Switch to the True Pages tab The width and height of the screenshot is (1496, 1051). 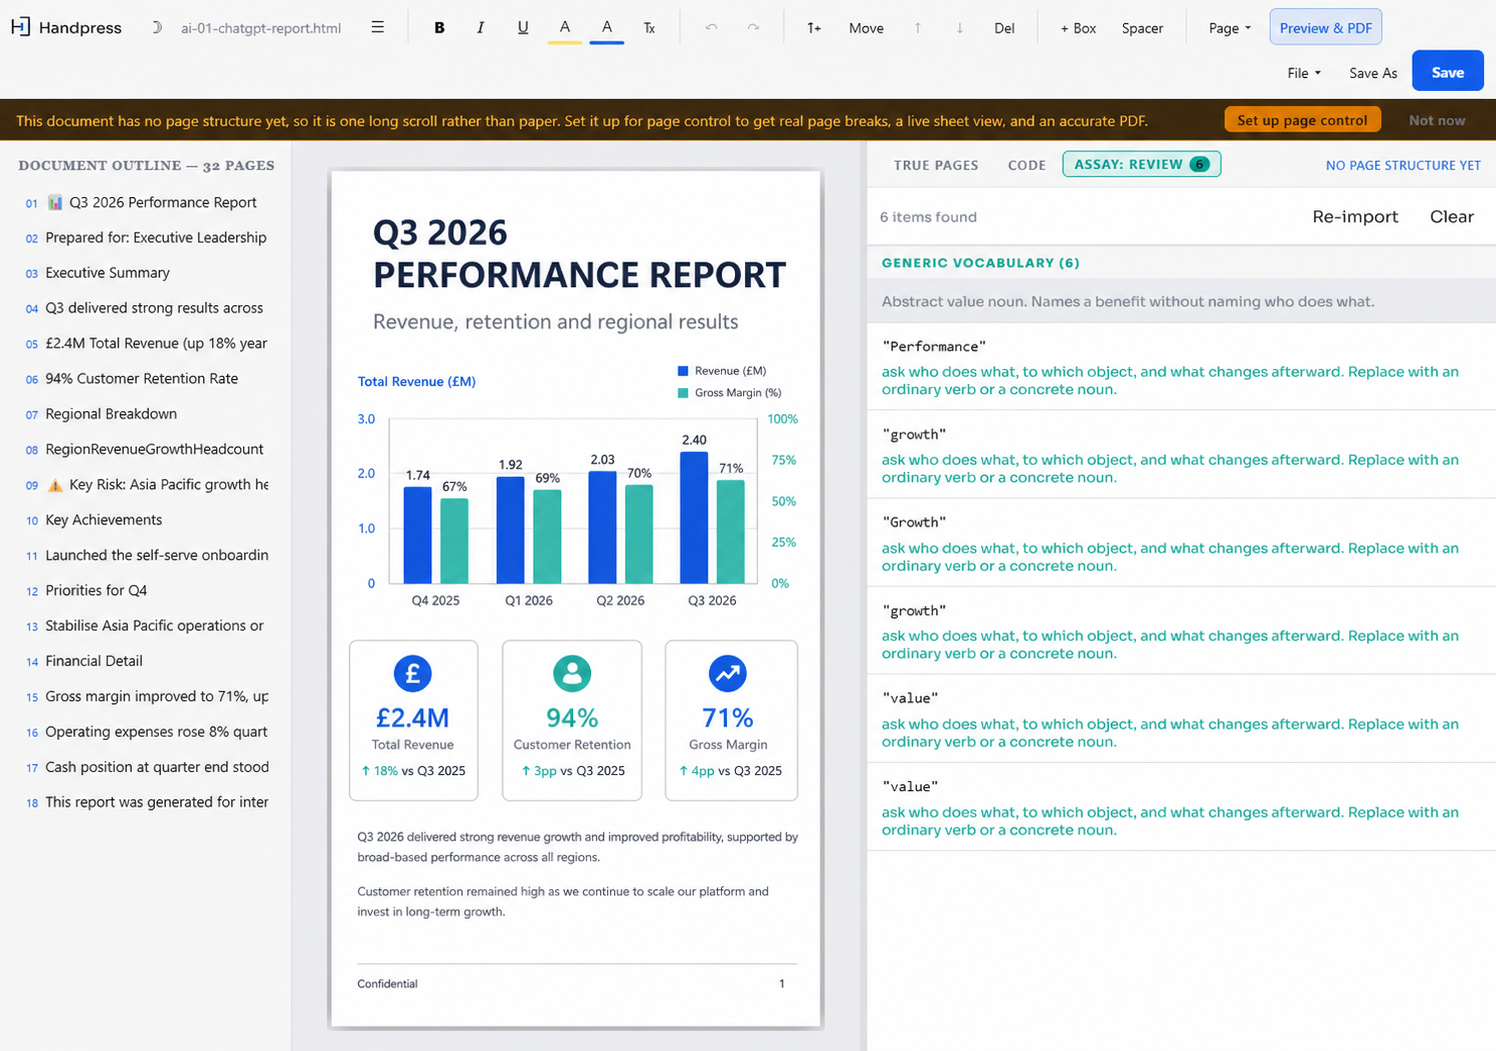[936, 165]
